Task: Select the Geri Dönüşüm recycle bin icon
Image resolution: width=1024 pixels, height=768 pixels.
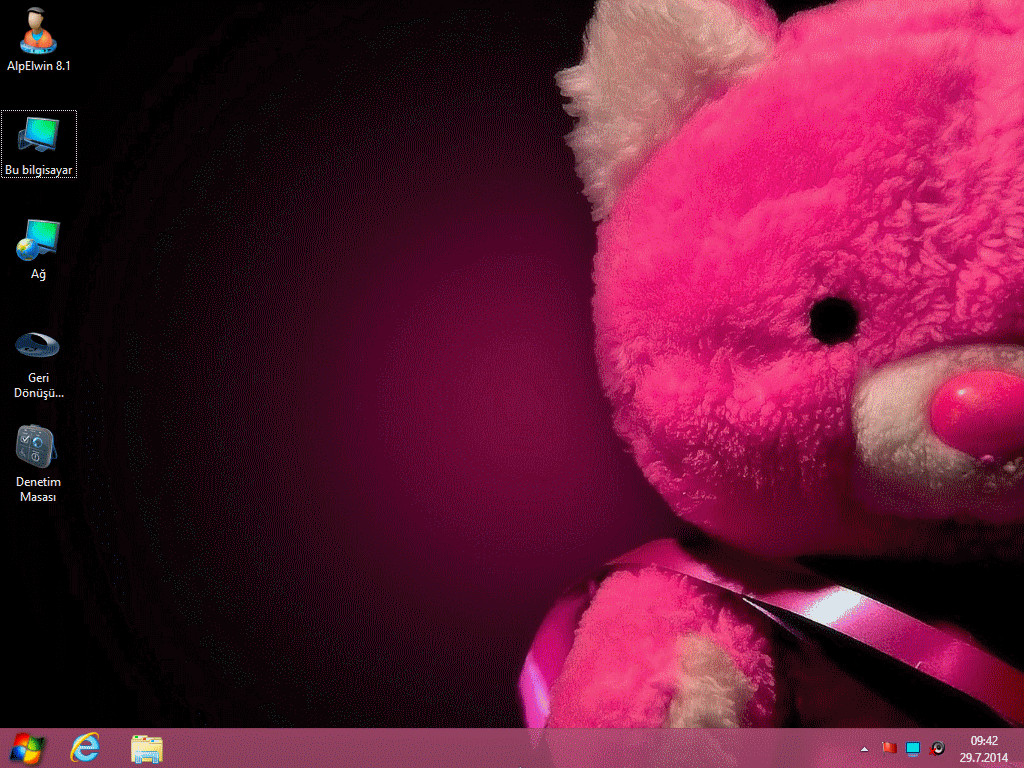Action: coord(38,345)
